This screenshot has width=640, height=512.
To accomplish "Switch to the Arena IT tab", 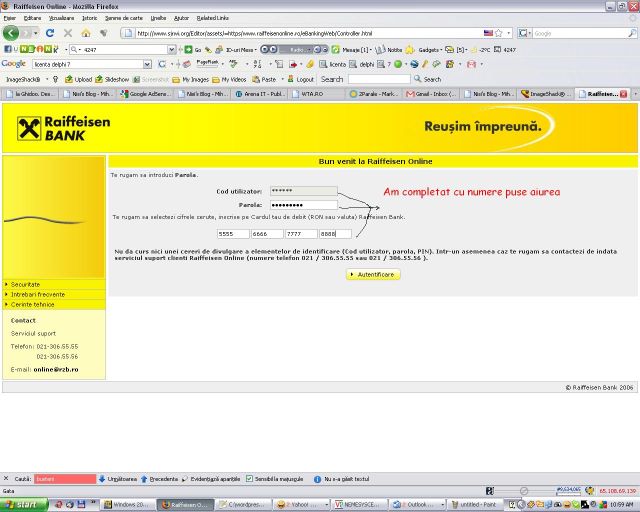I will coord(260,94).
